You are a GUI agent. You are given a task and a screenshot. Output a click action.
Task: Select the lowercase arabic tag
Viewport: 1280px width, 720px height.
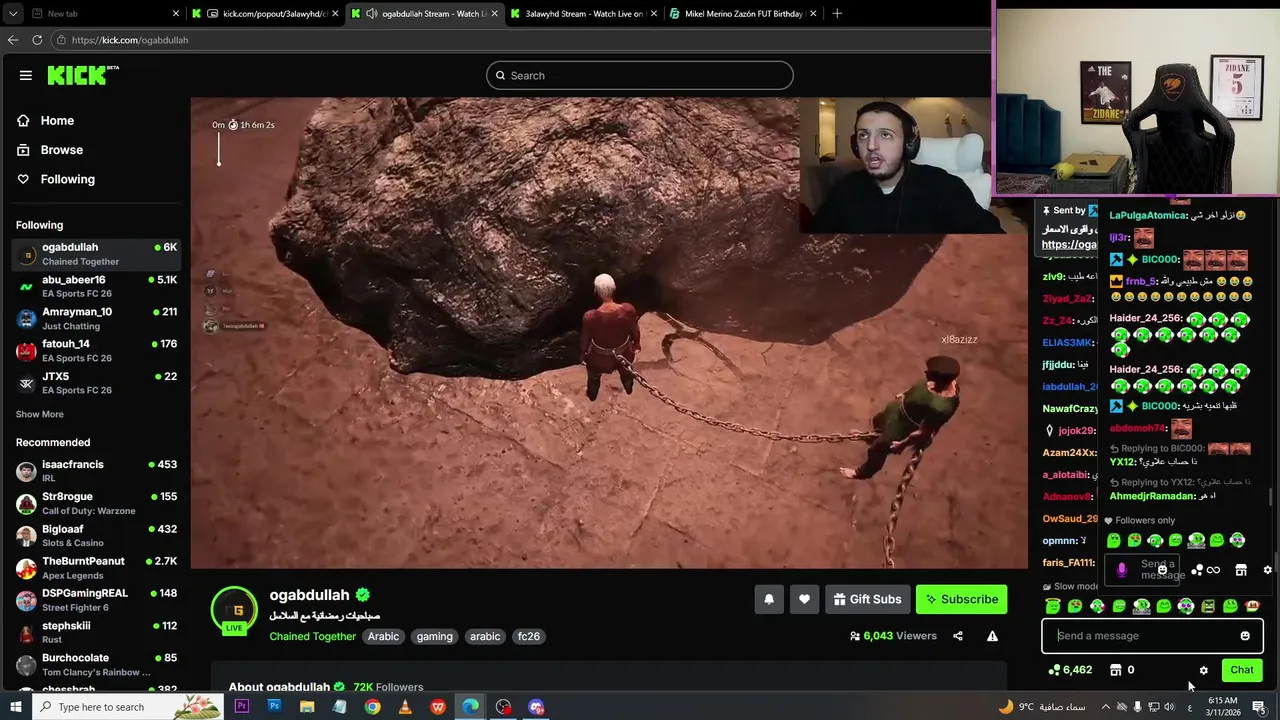point(485,636)
